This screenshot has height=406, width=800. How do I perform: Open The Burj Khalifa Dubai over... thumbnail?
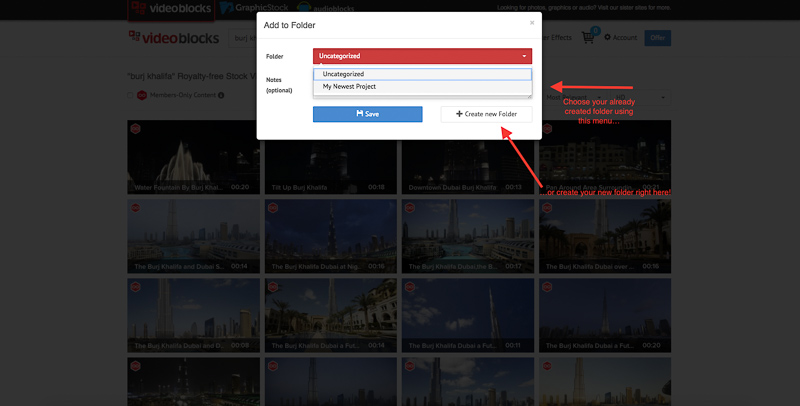605,236
